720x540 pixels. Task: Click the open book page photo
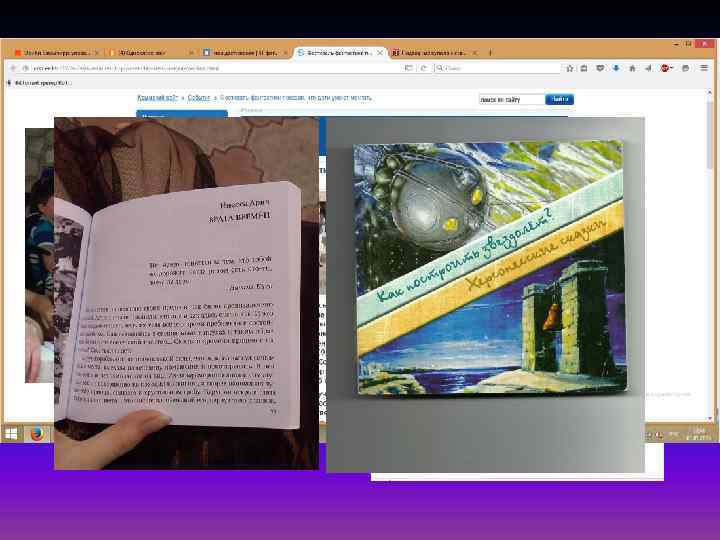click(186, 293)
